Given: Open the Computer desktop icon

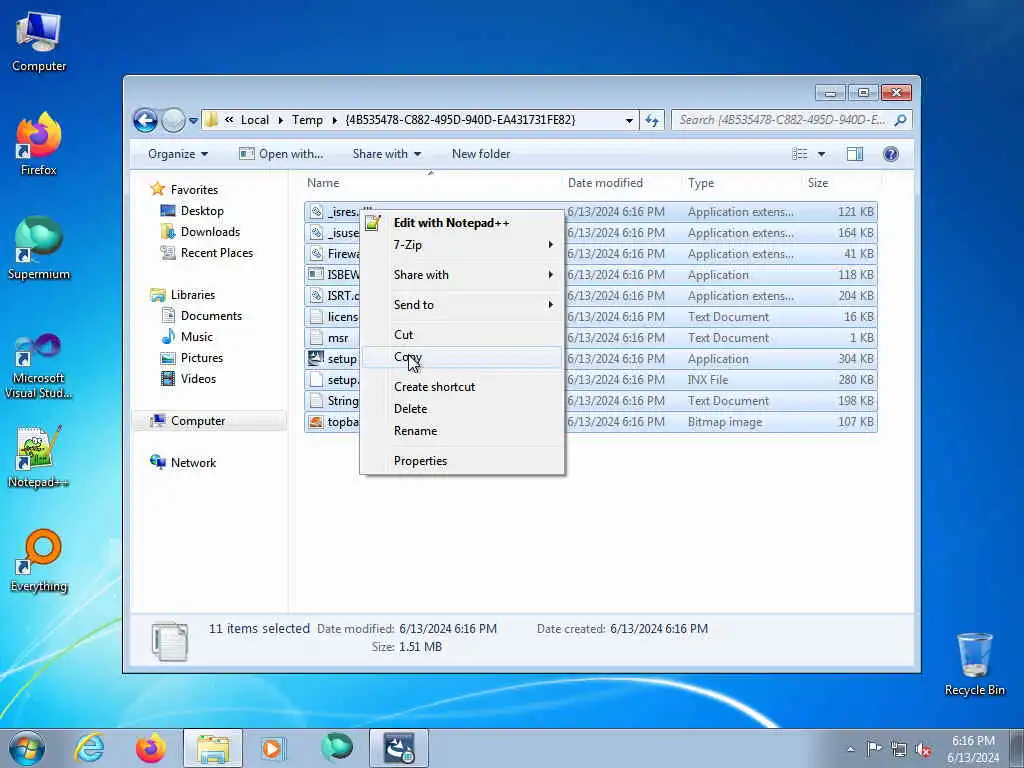Looking at the screenshot, I should tap(39, 42).
